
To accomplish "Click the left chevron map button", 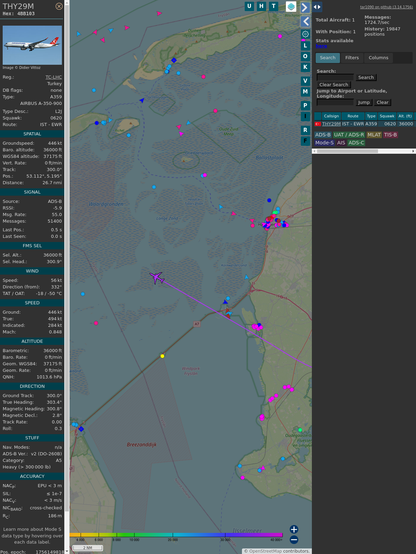I will (x=305, y=22).
